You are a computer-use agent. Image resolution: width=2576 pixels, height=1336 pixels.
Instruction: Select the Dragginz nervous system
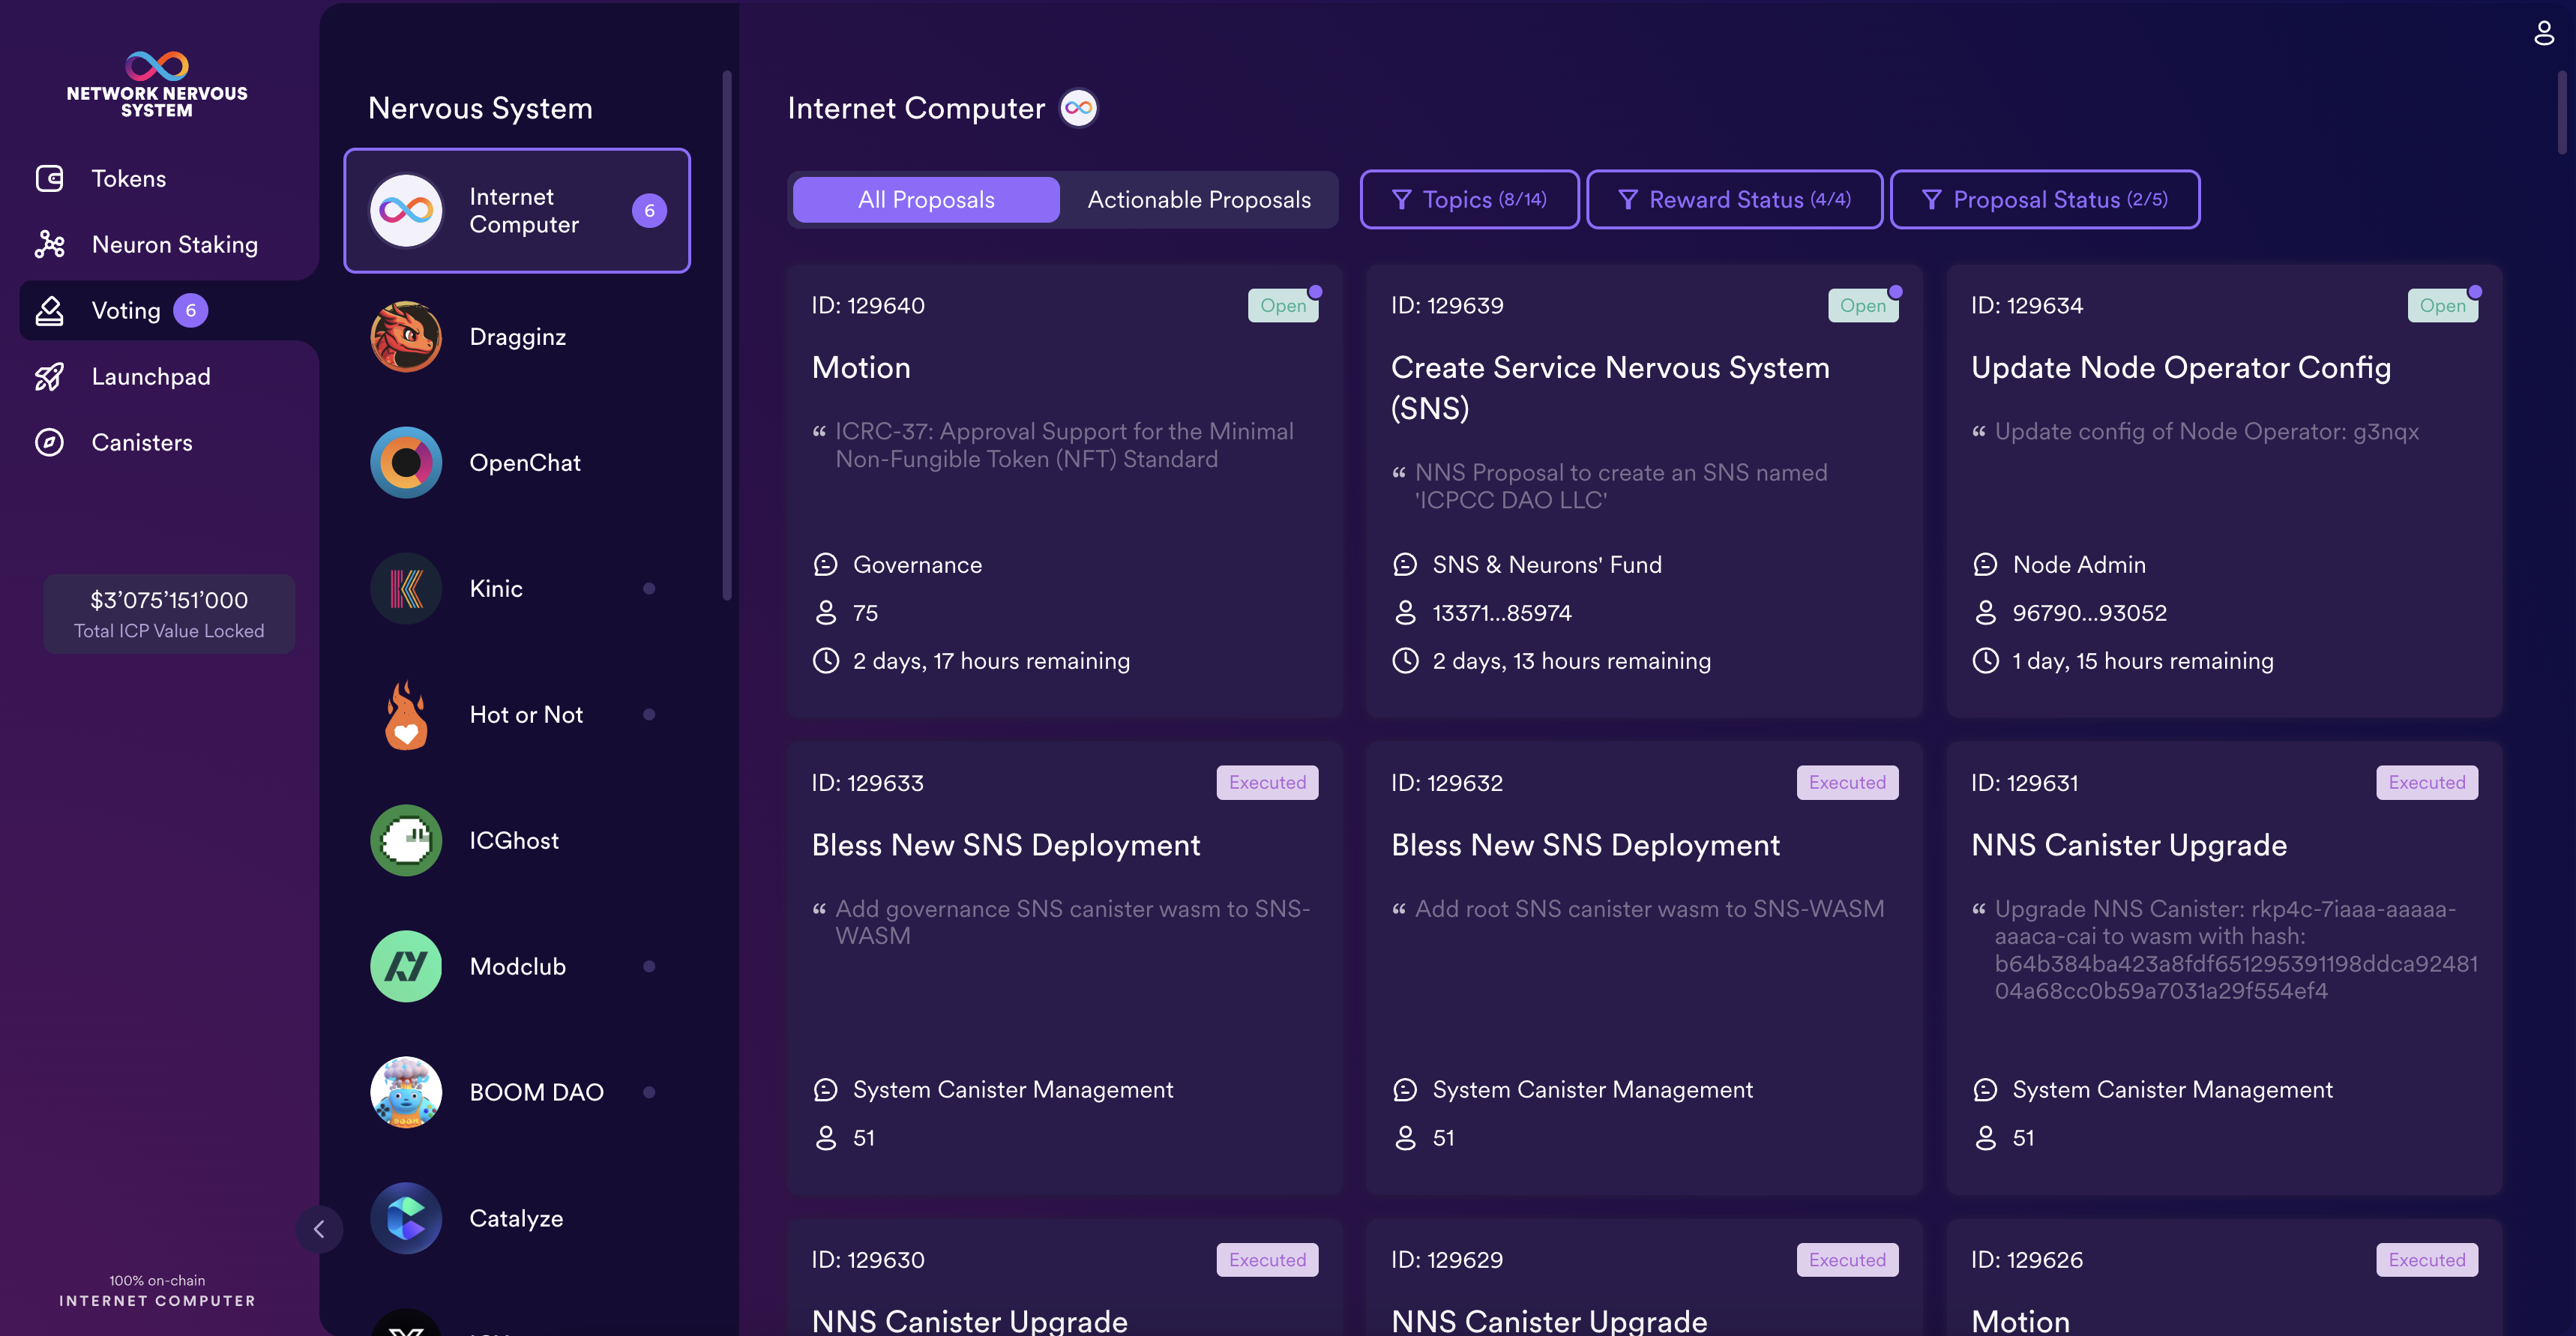516,337
